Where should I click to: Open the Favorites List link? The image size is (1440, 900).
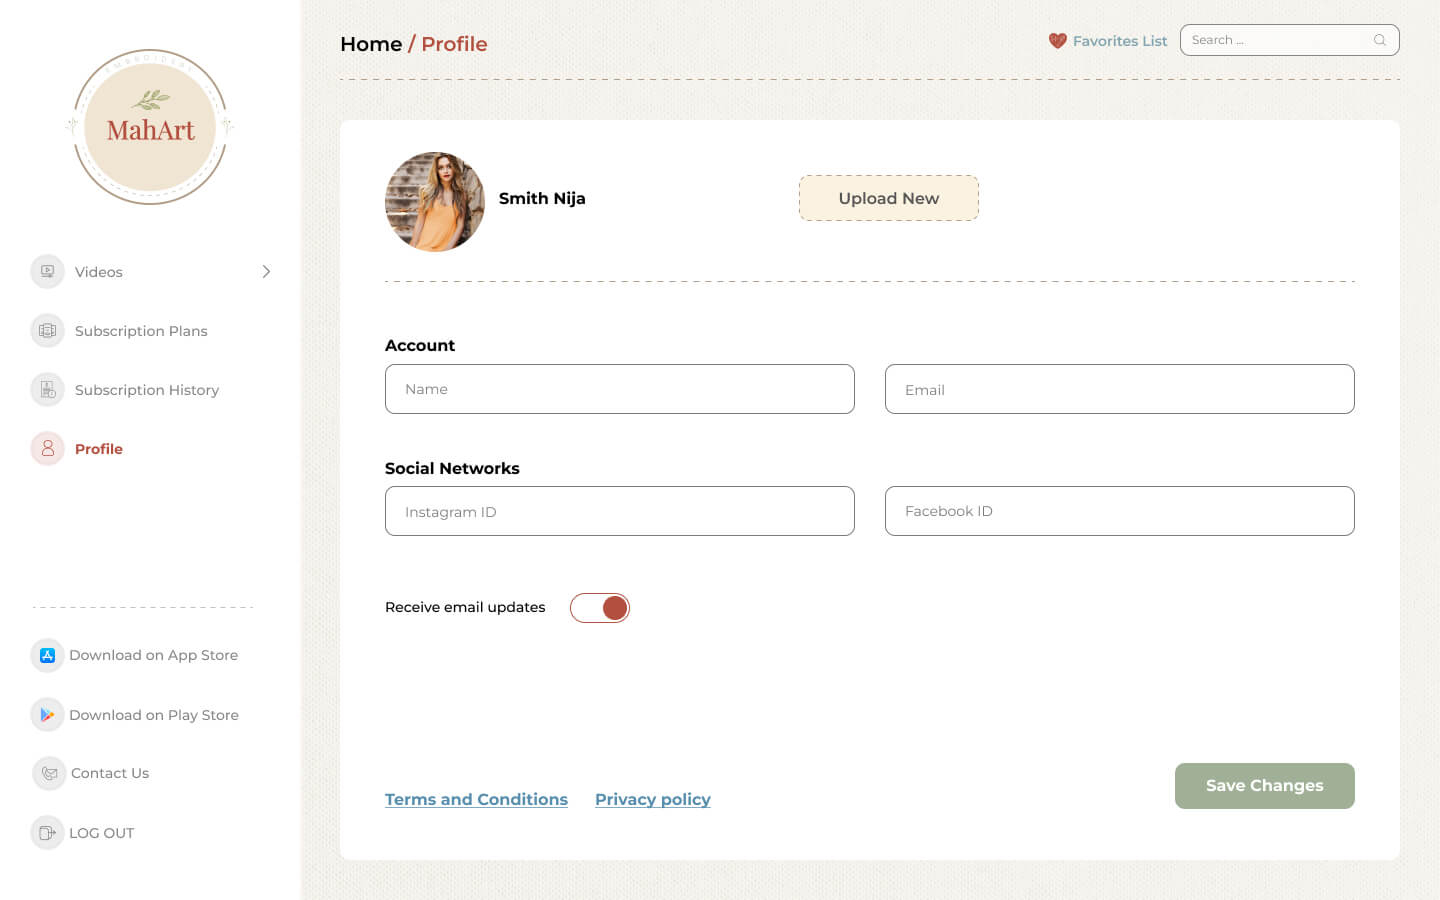1120,41
